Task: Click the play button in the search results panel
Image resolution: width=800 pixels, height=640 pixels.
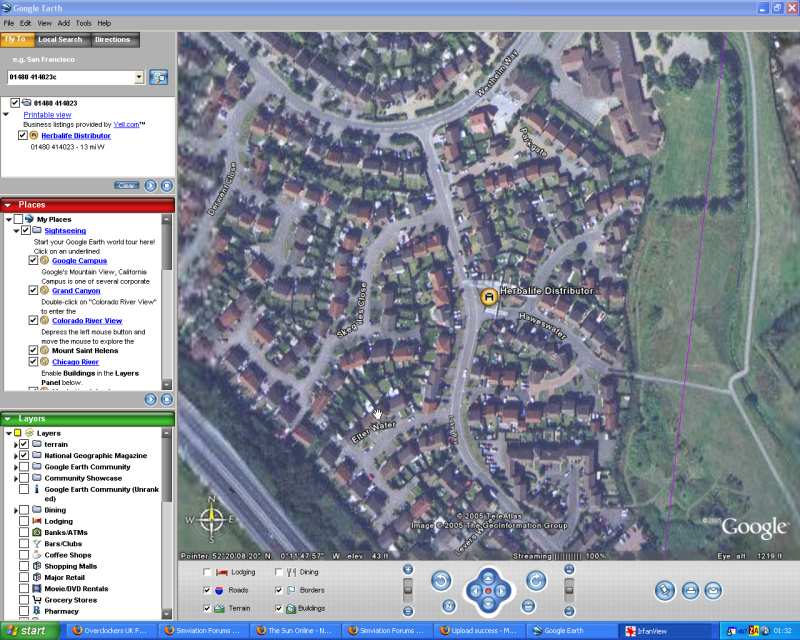Action: tap(151, 185)
